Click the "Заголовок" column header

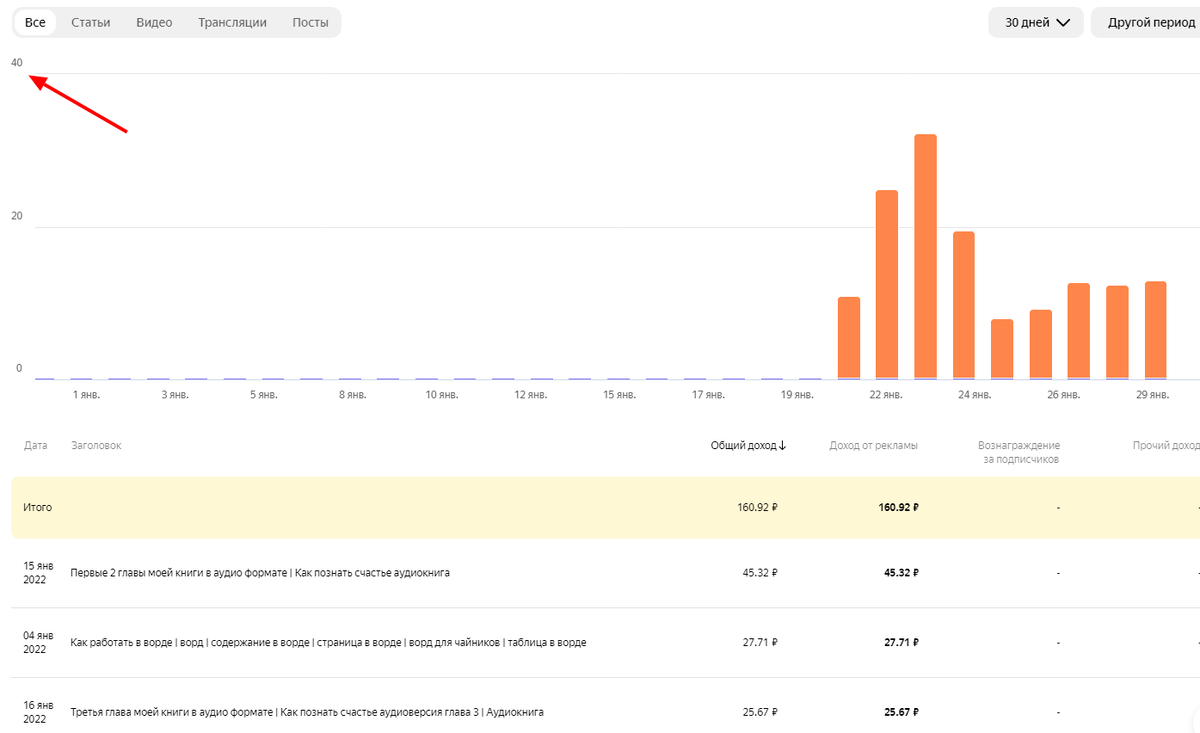tap(96, 446)
